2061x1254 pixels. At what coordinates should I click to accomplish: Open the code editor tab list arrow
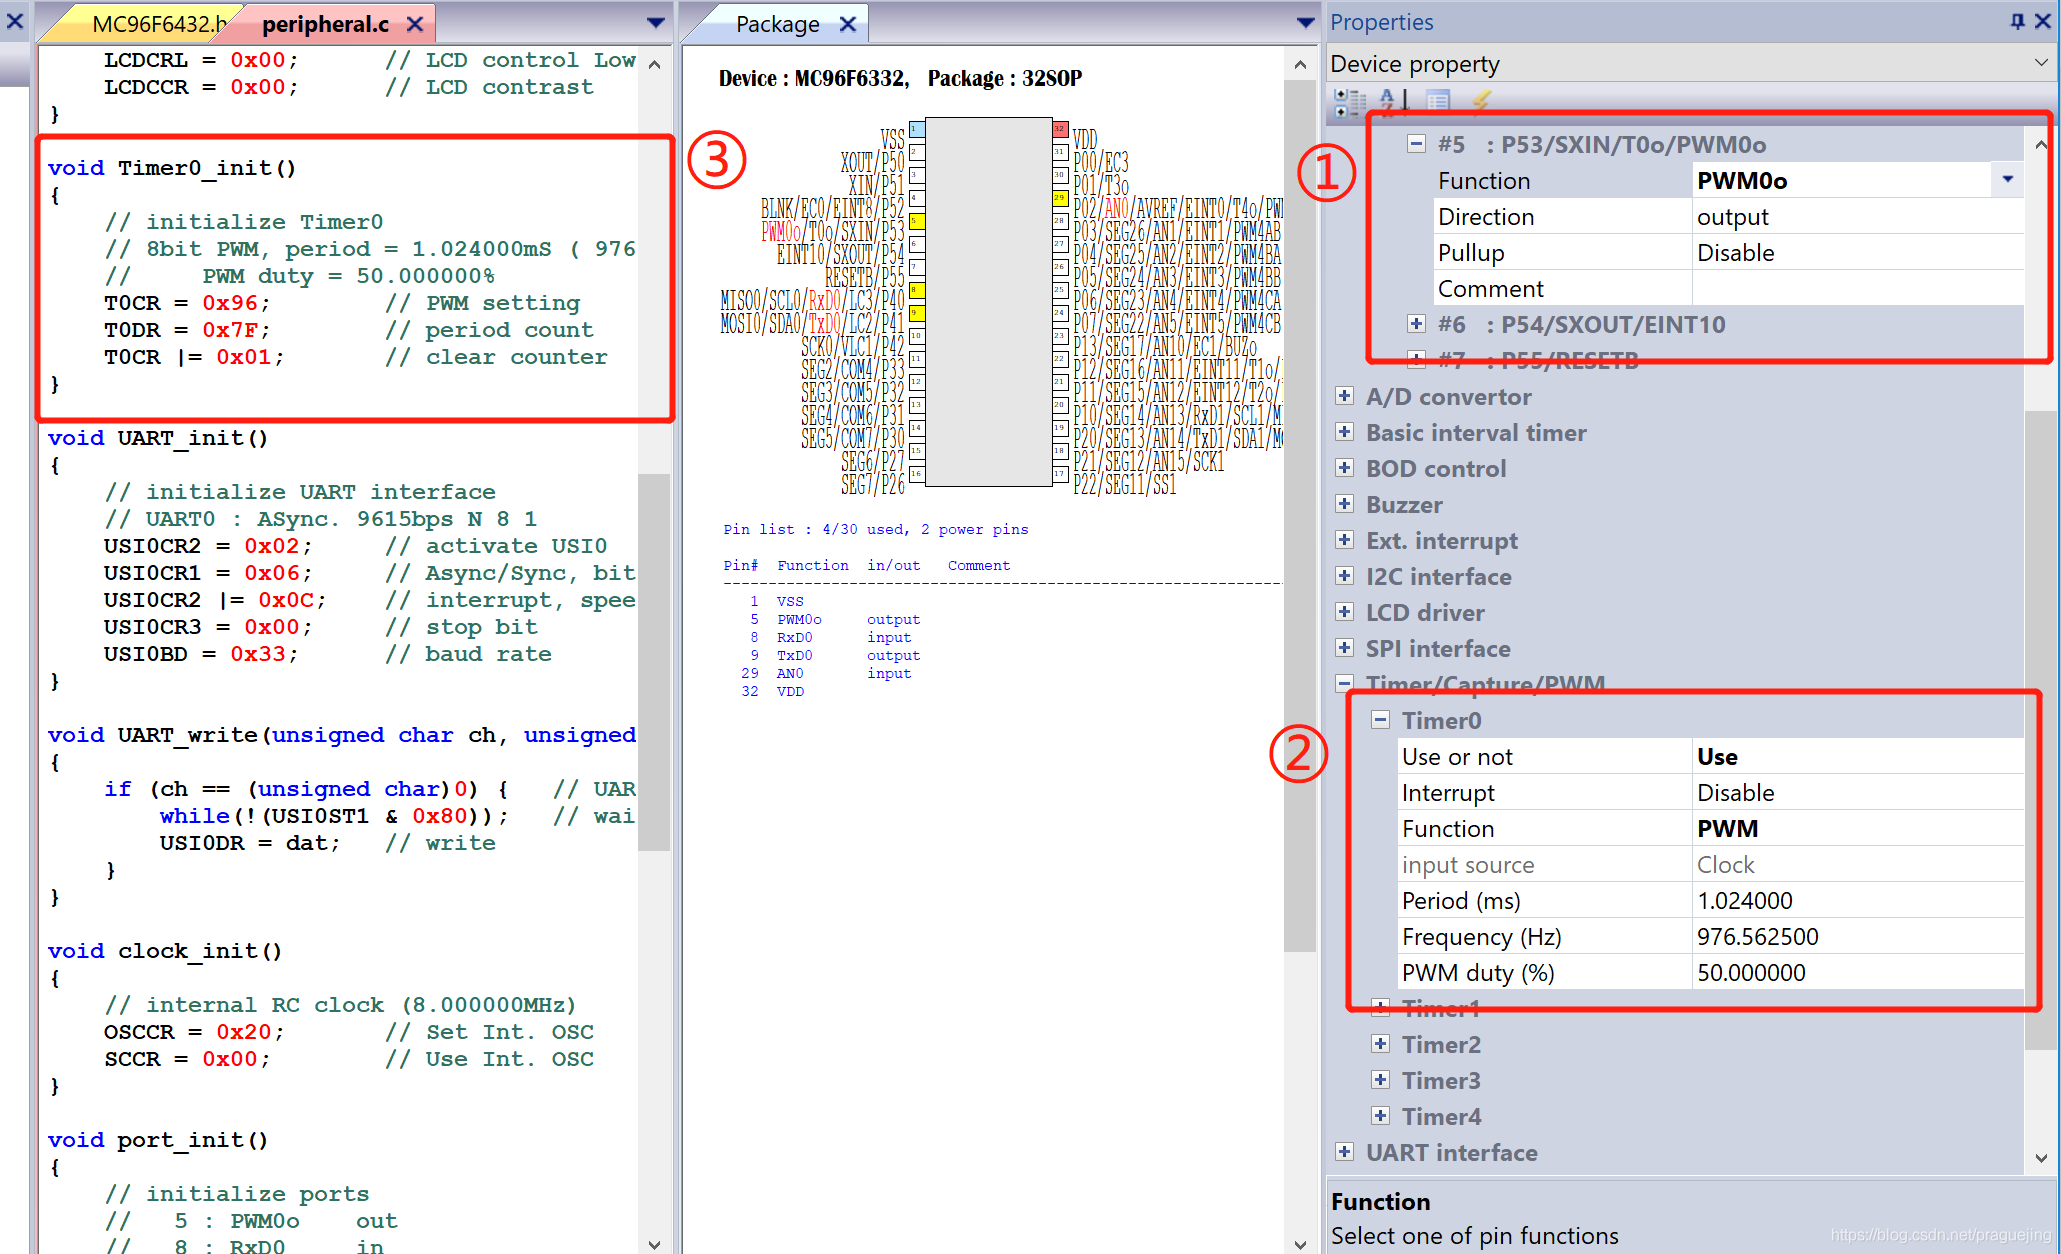coord(655,23)
